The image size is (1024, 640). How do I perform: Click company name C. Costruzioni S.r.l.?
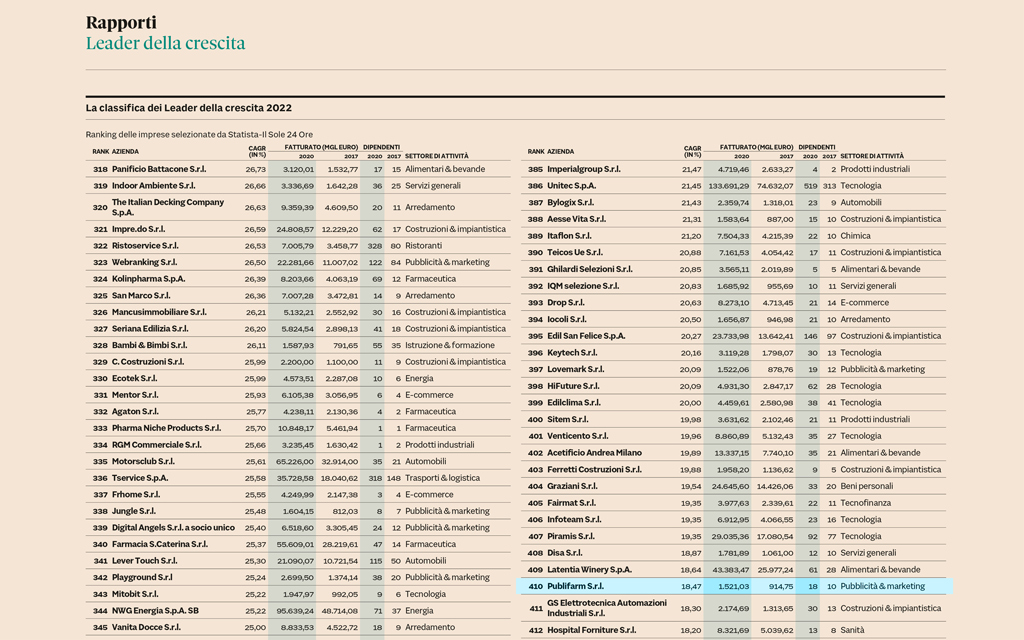pos(148,362)
